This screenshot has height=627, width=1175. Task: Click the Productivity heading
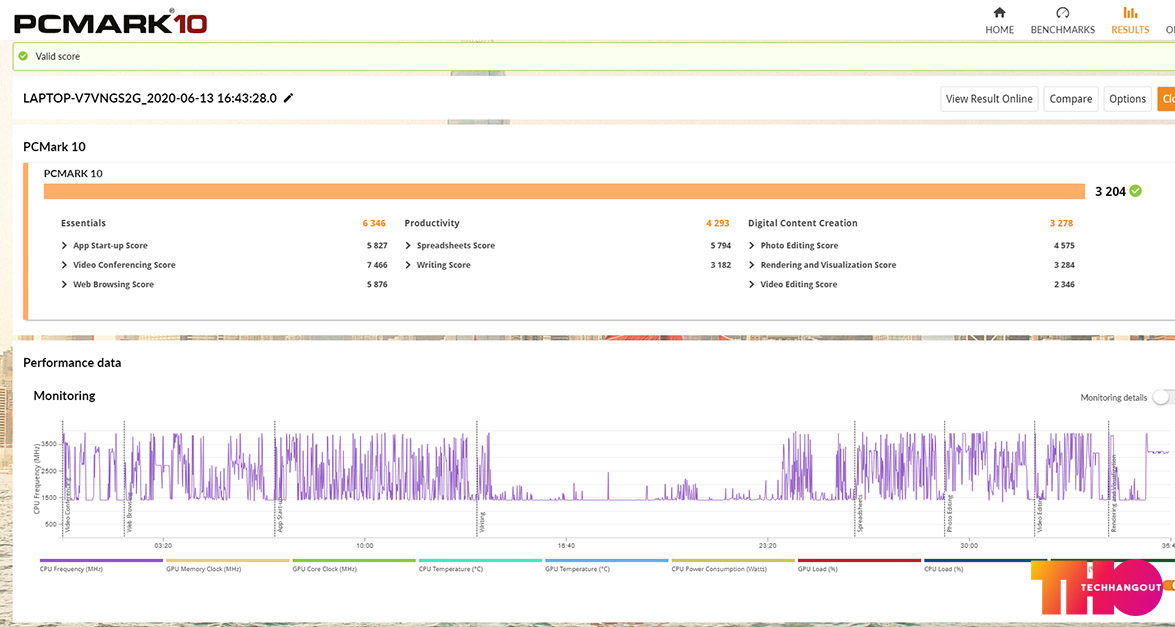[x=432, y=223]
